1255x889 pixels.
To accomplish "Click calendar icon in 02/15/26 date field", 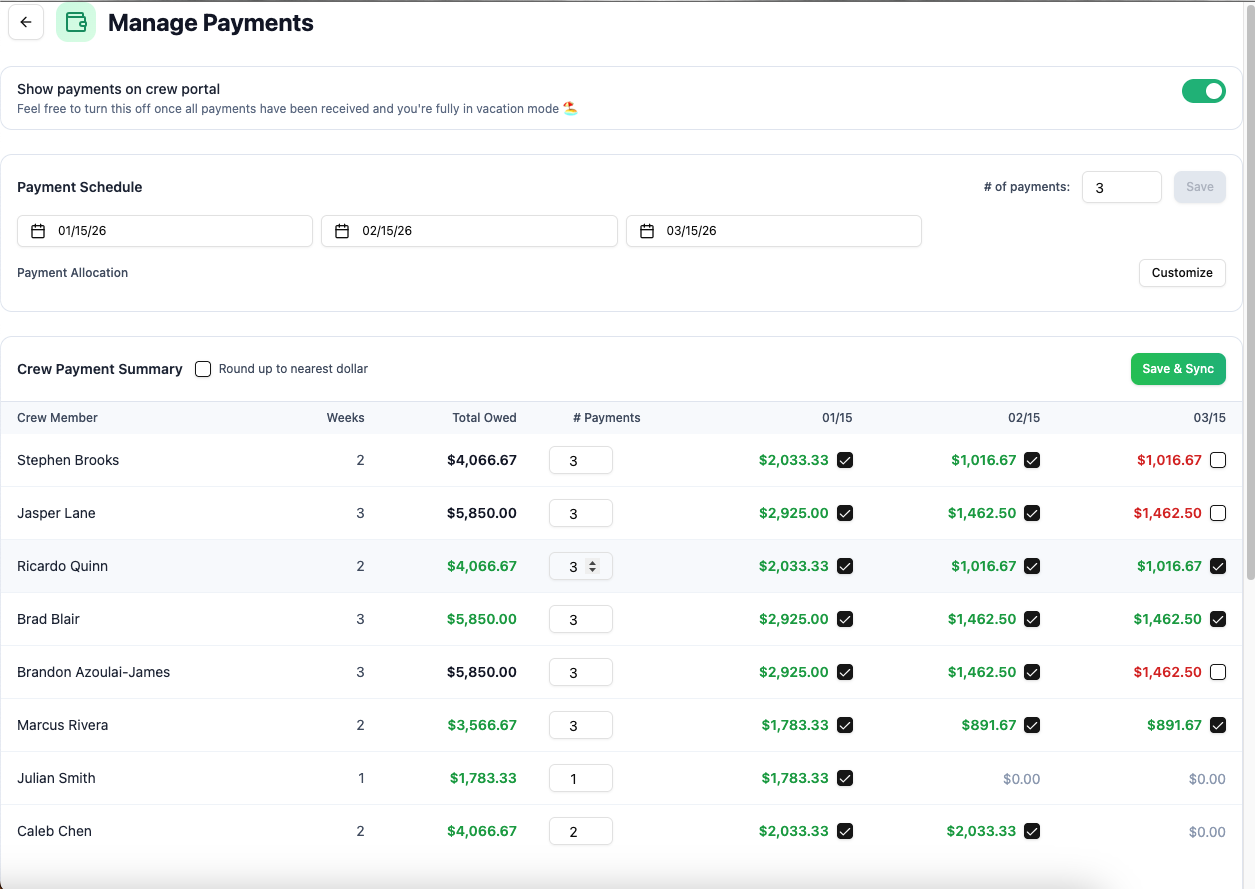I will (342, 231).
